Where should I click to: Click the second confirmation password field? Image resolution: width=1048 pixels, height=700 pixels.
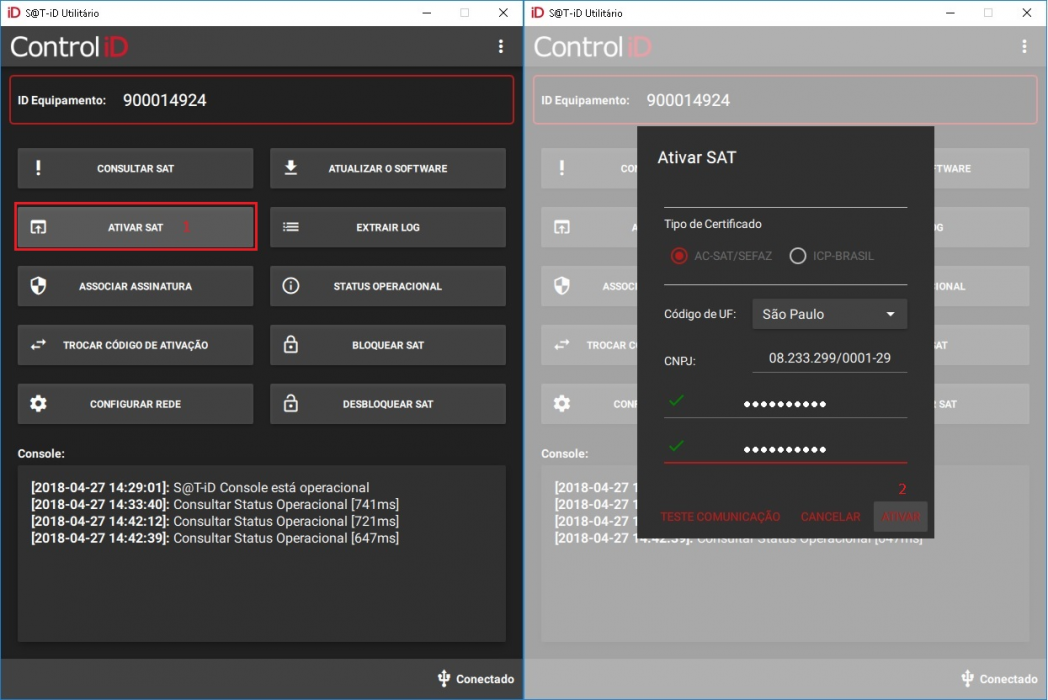785,449
